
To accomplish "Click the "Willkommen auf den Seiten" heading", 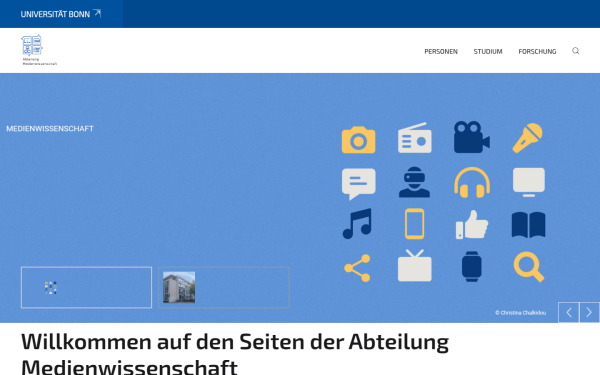I will [x=235, y=354].
